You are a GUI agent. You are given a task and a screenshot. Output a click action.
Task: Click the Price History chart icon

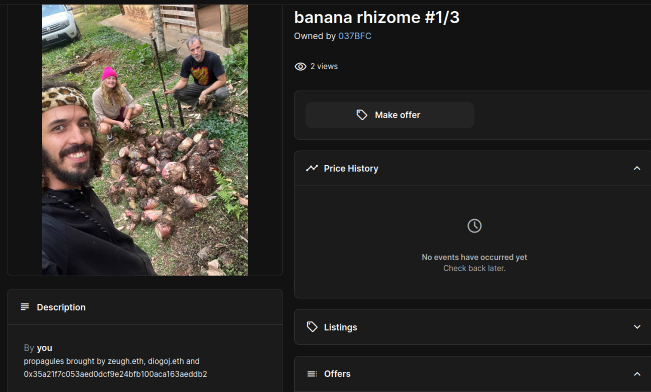click(x=312, y=168)
